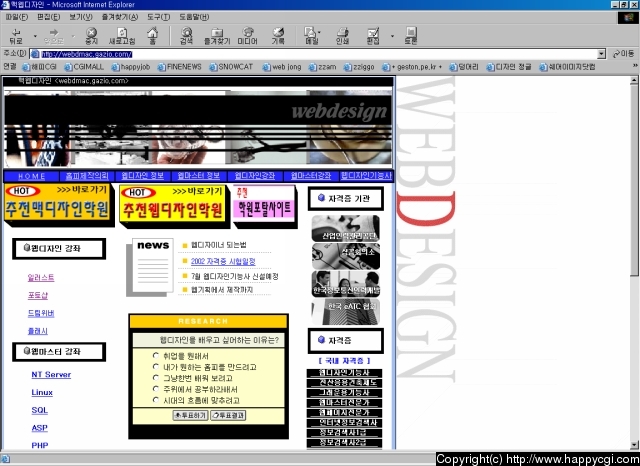640x466 pixels.
Task: Select poll option 시대의 흐름에 맞추려고
Action: point(156,399)
